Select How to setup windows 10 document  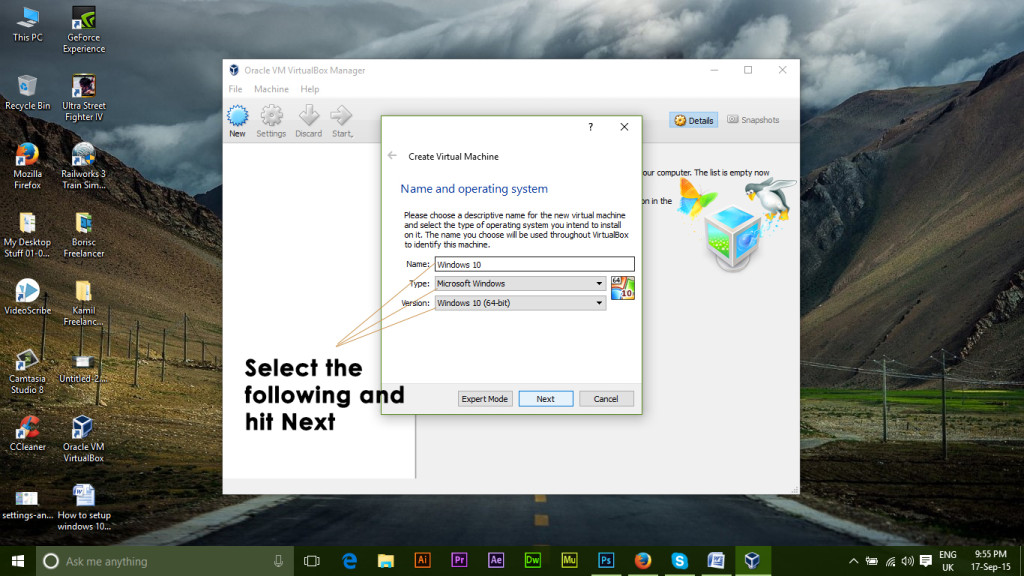[x=84, y=507]
